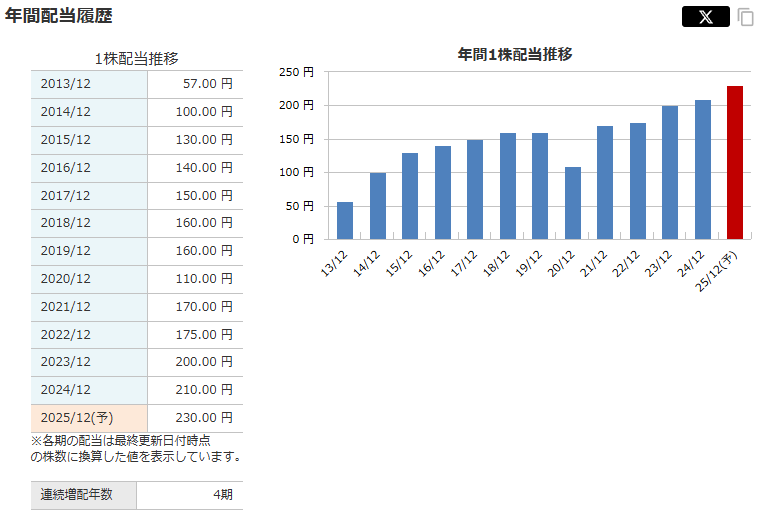Click the X share button
The height and width of the screenshot is (516, 769).
(705, 17)
